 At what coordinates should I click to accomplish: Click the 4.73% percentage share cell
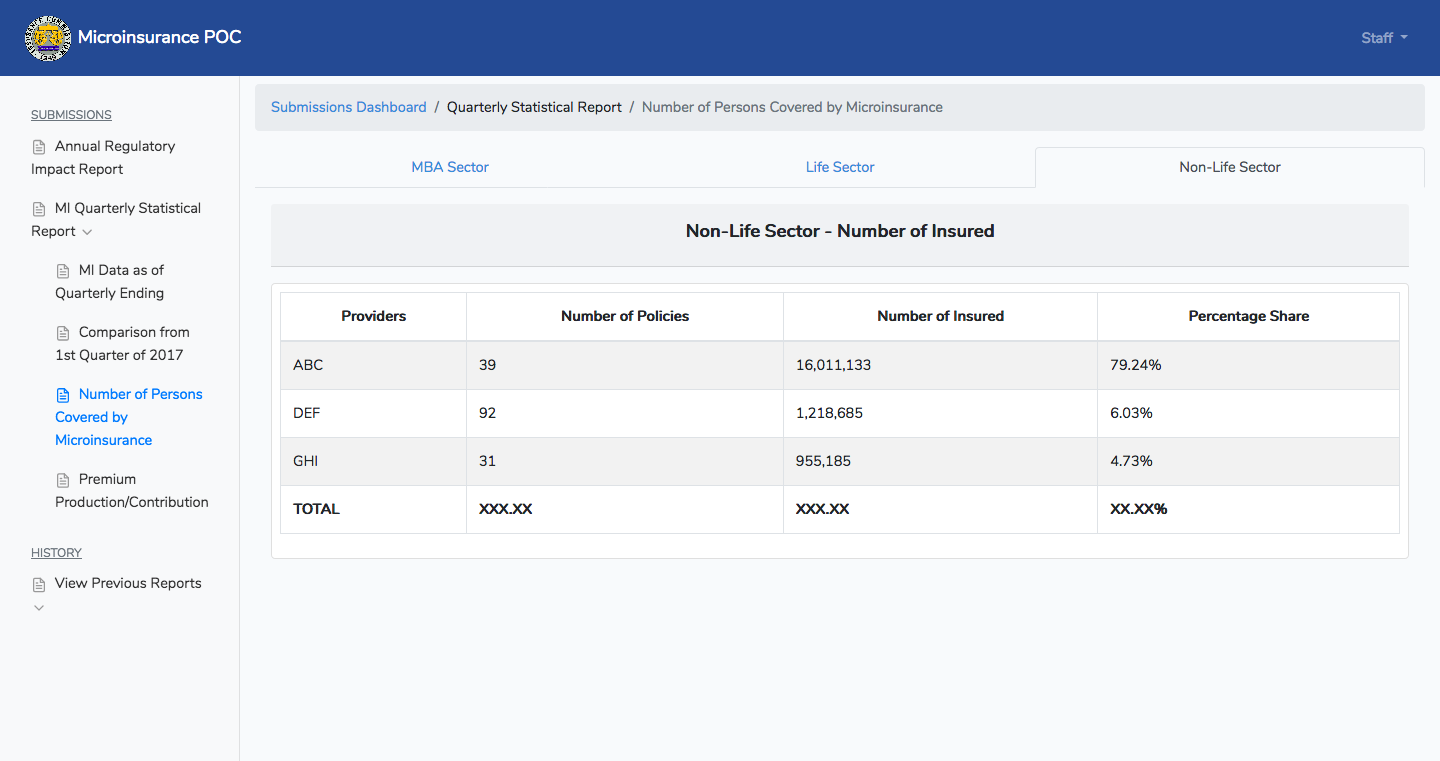click(x=1248, y=461)
